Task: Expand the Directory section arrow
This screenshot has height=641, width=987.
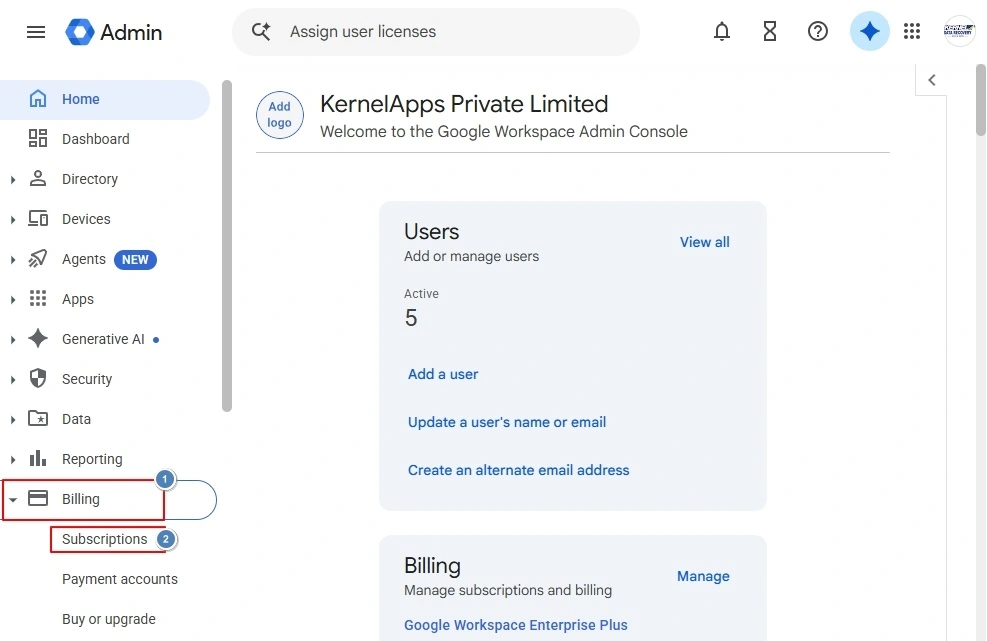Action: coord(13,179)
